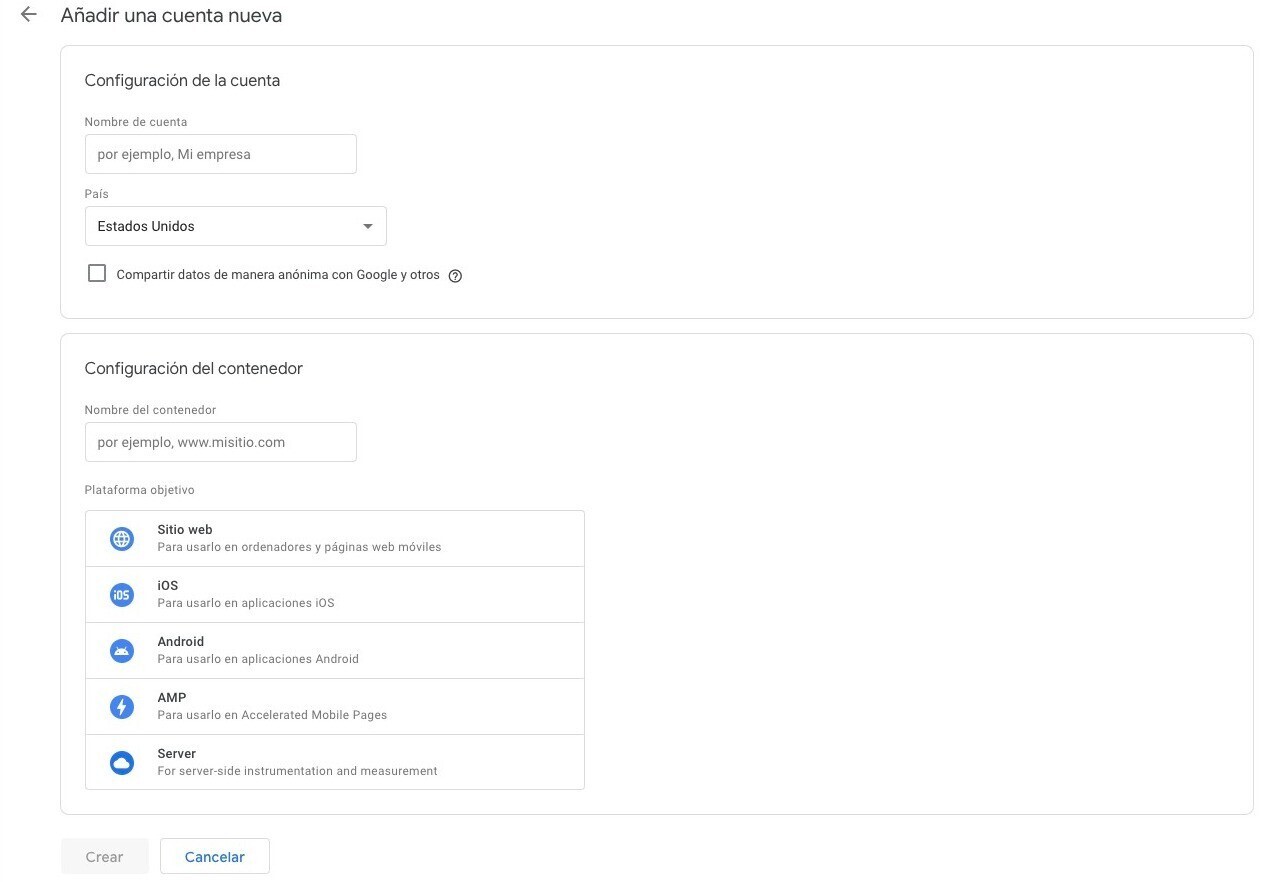Select the AMP platform option
This screenshot has height=882, width=1266.
(335, 707)
